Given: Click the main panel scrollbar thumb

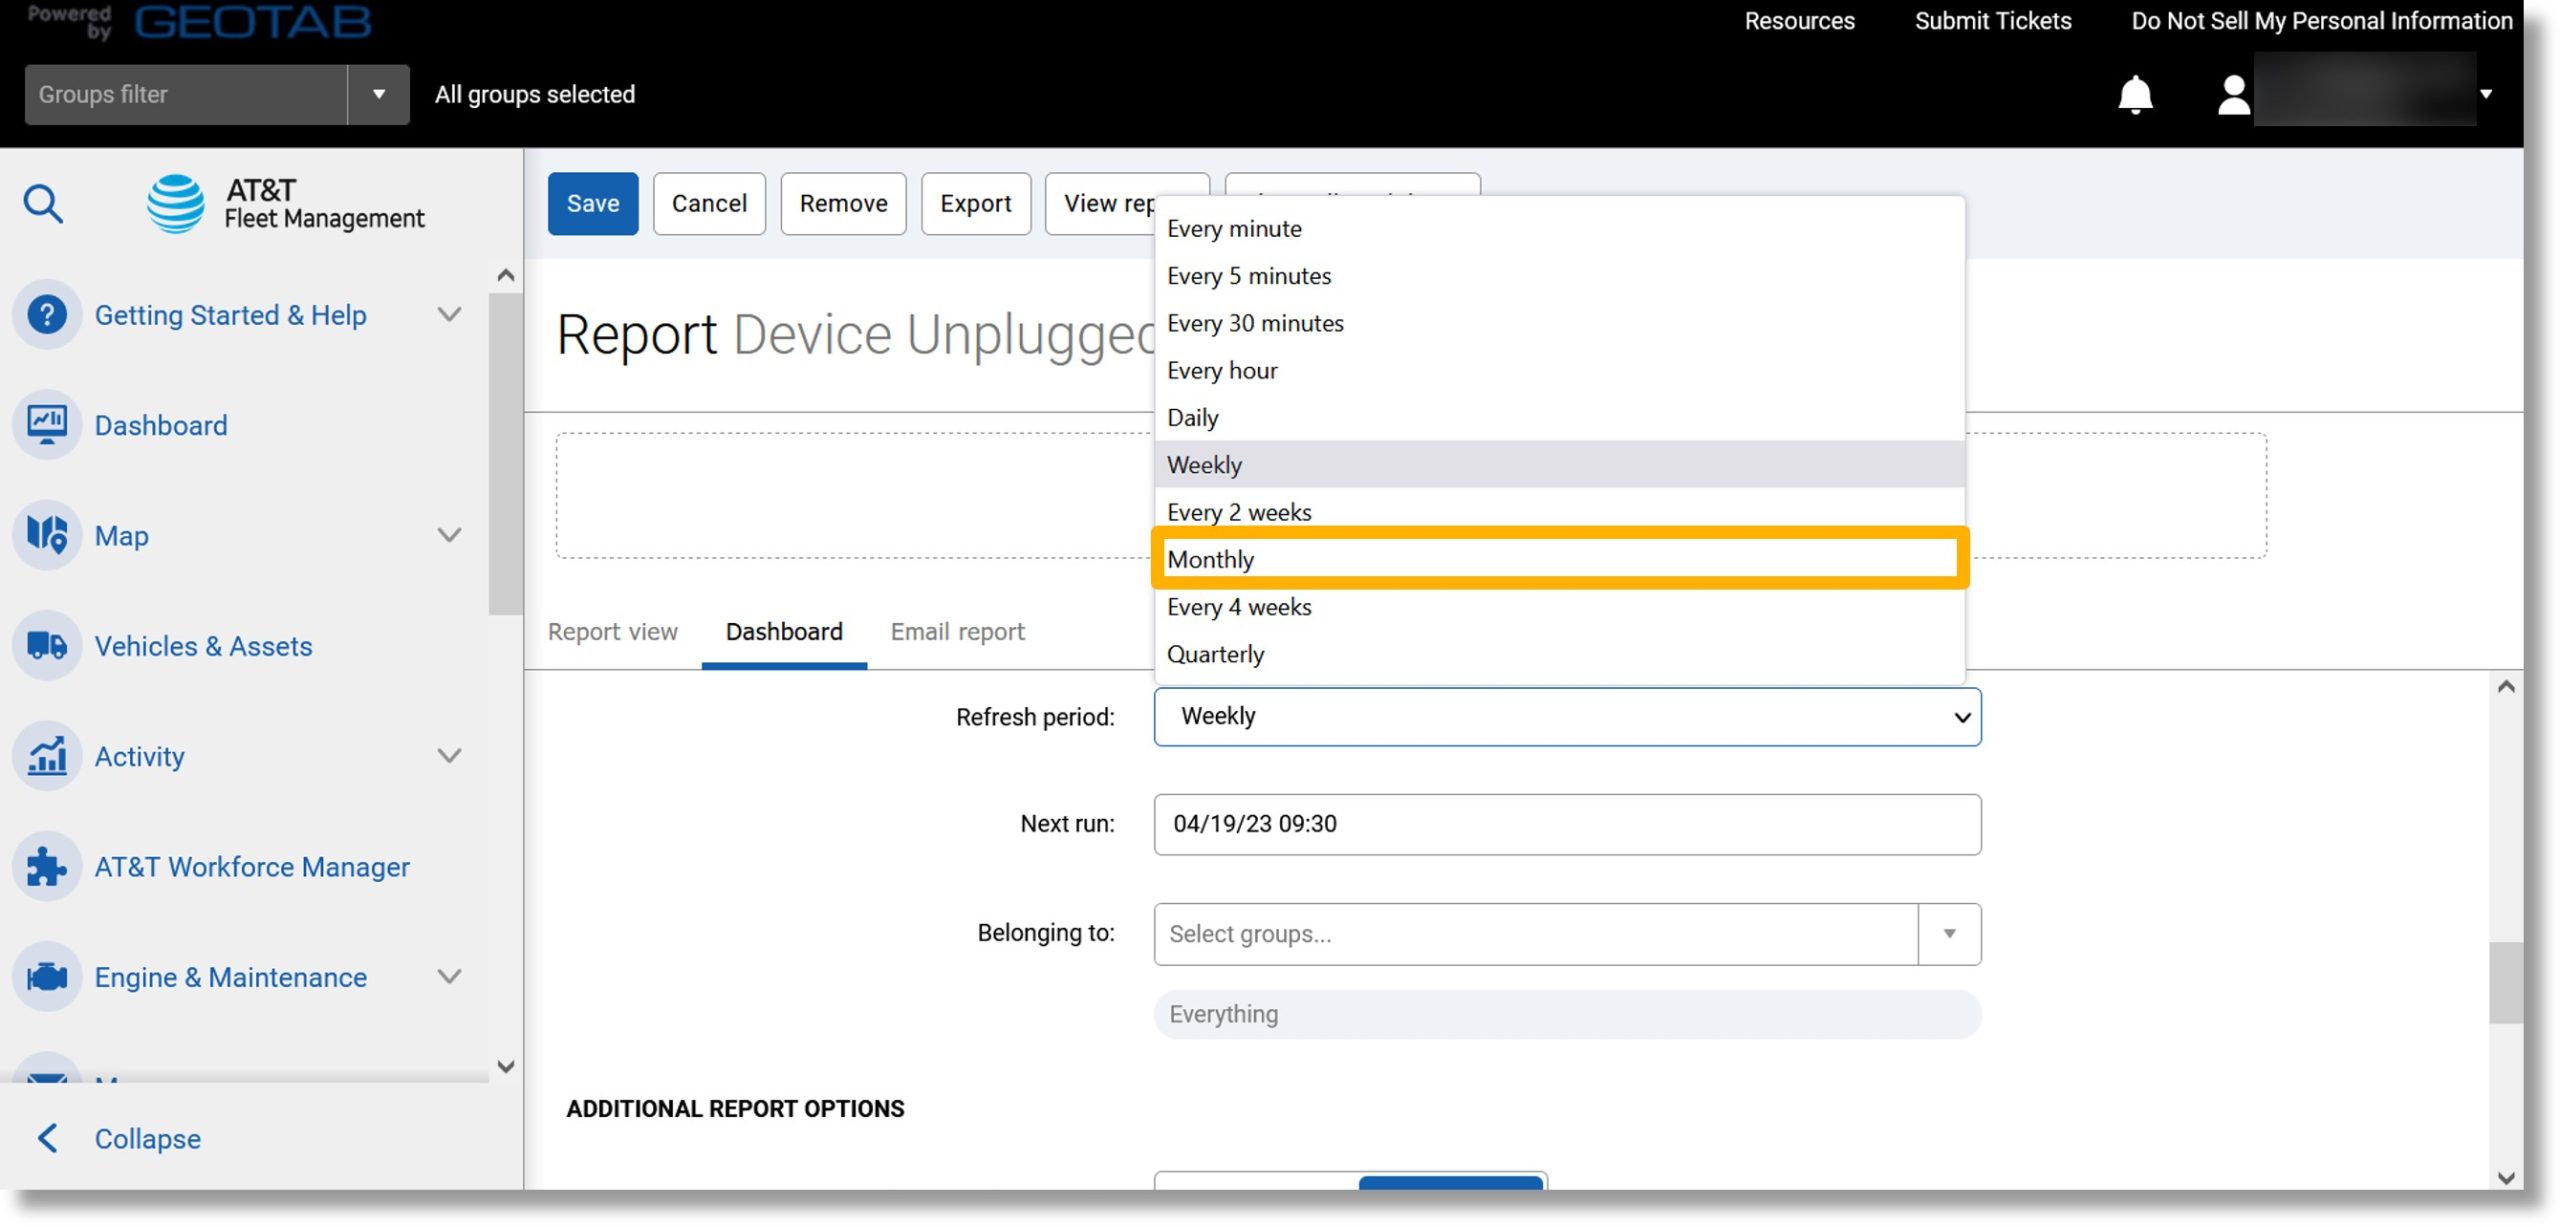Looking at the screenshot, I should point(2506,982).
